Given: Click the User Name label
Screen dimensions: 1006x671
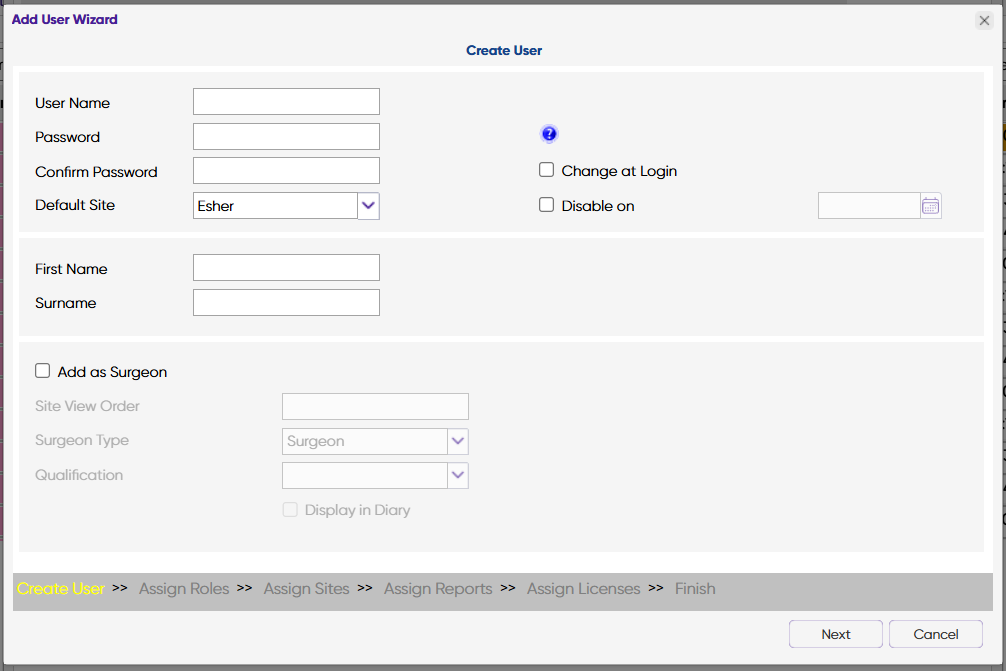Looking at the screenshot, I should coord(72,103).
